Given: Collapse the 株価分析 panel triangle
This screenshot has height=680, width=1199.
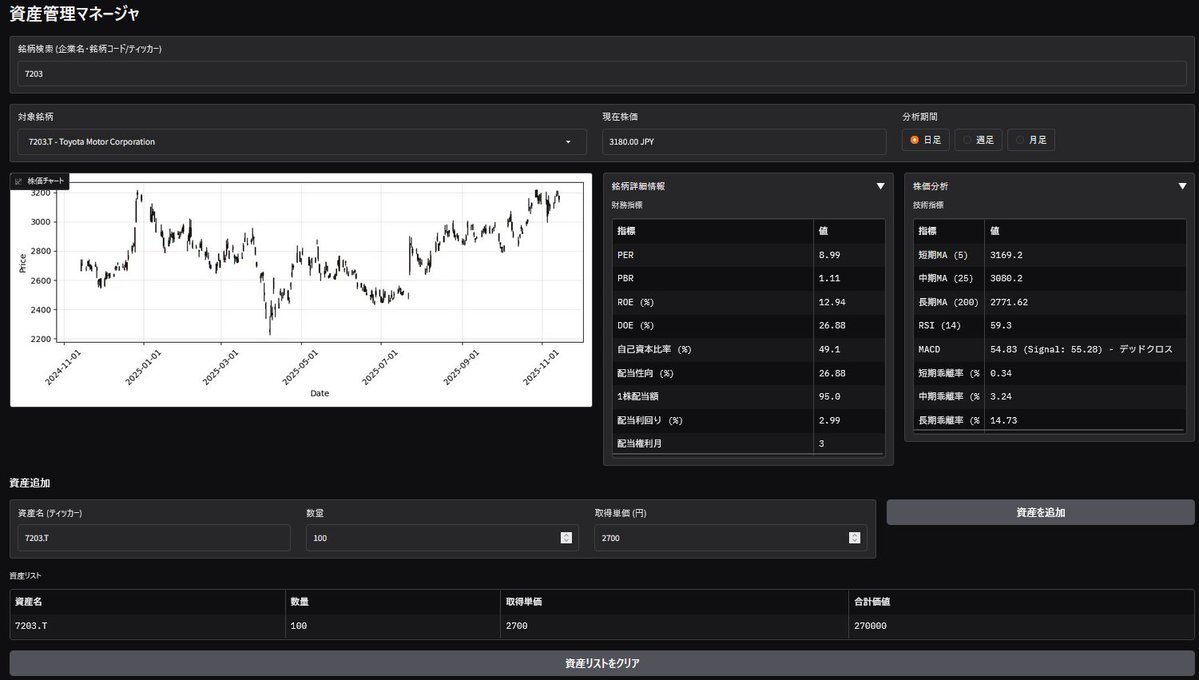Looking at the screenshot, I should 1182,186.
